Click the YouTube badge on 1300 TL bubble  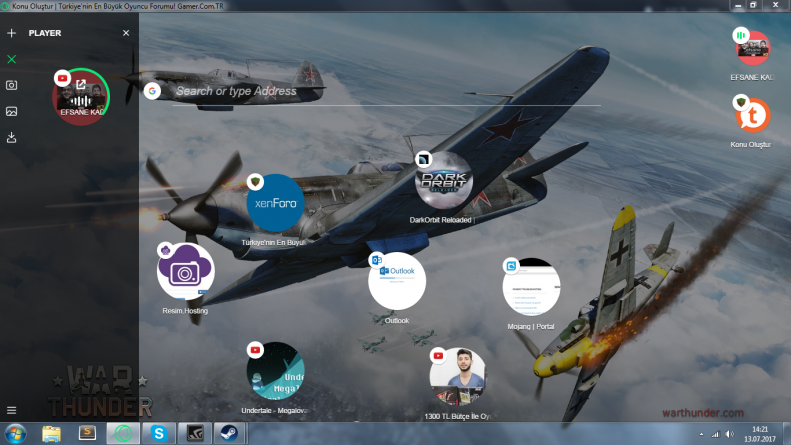click(x=438, y=356)
